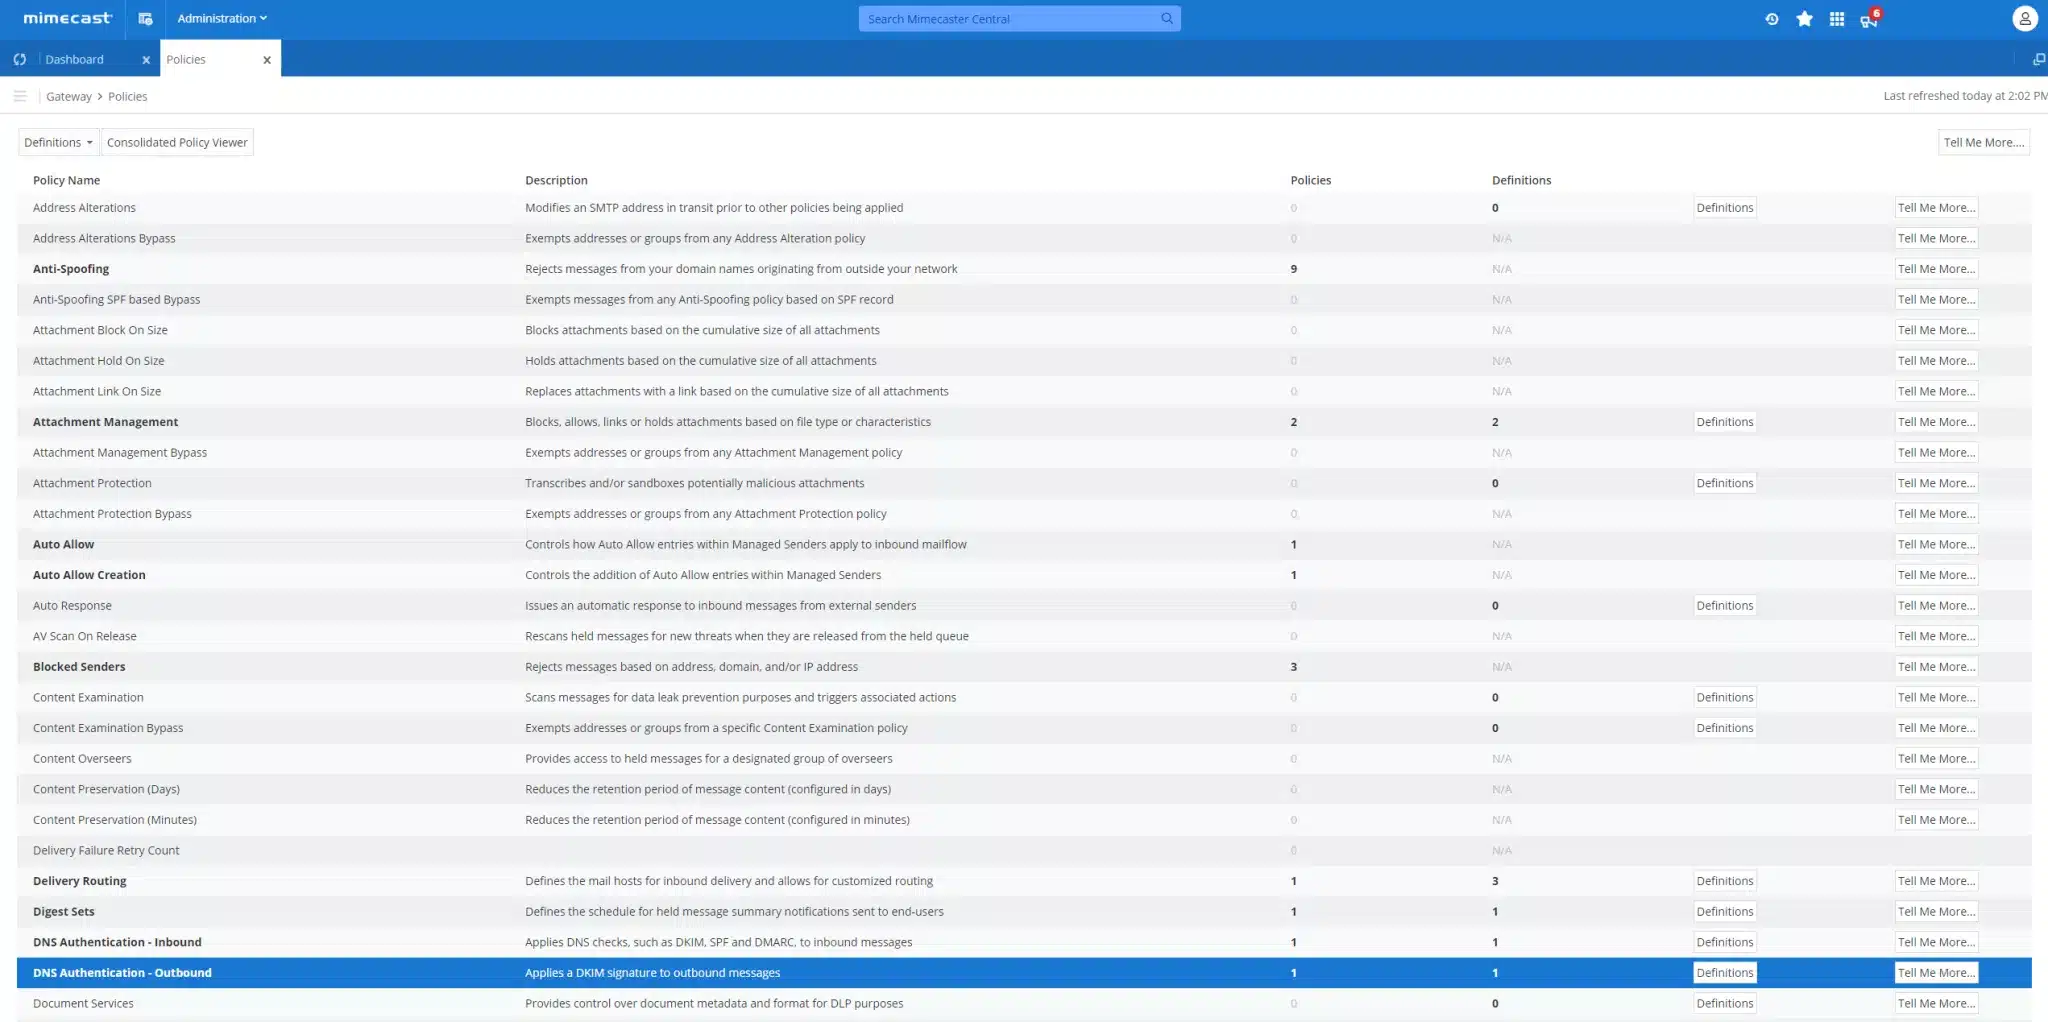This screenshot has height=1022, width=2048.
Task: Toggle the hamburger navigation menu icon
Action: [x=20, y=97]
